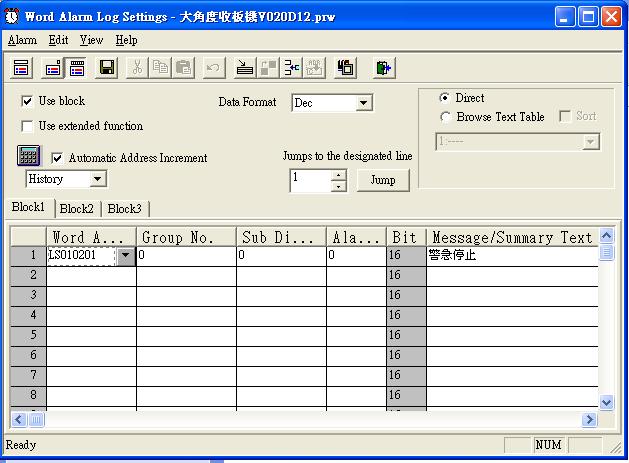The image size is (629, 463).
Task: Click the first alarm list toolbar icon
Action: point(21,68)
